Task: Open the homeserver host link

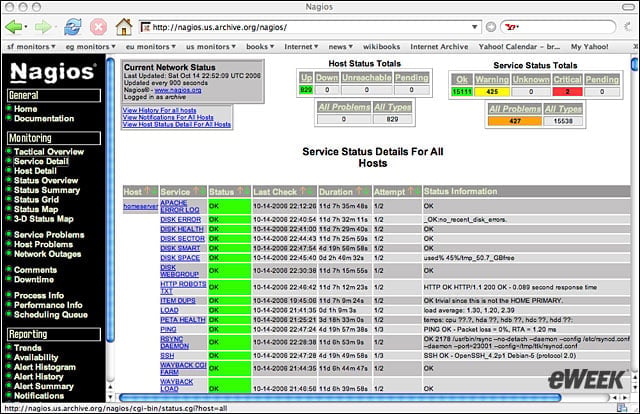Action: (x=141, y=206)
